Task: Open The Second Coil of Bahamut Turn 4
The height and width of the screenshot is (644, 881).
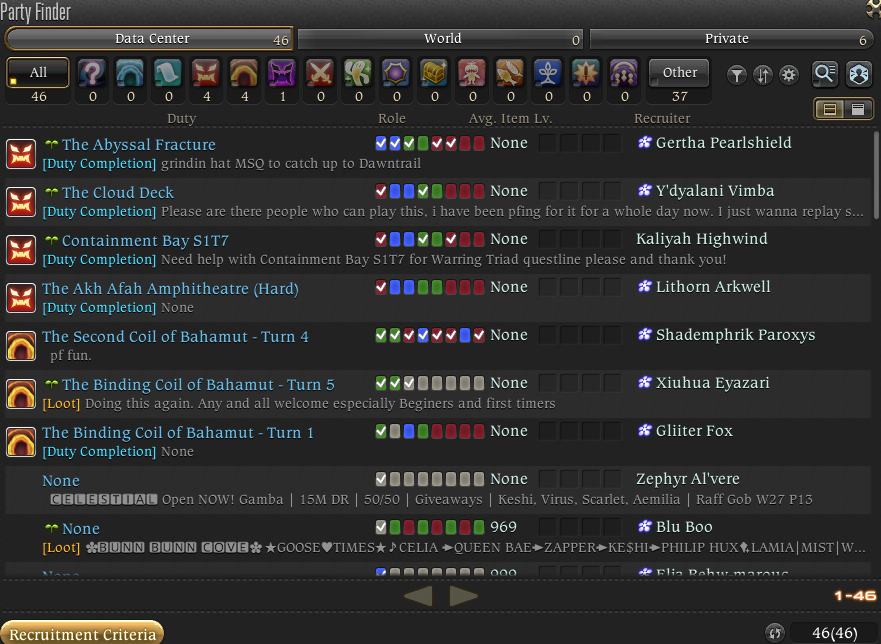Action: (438, 346)
